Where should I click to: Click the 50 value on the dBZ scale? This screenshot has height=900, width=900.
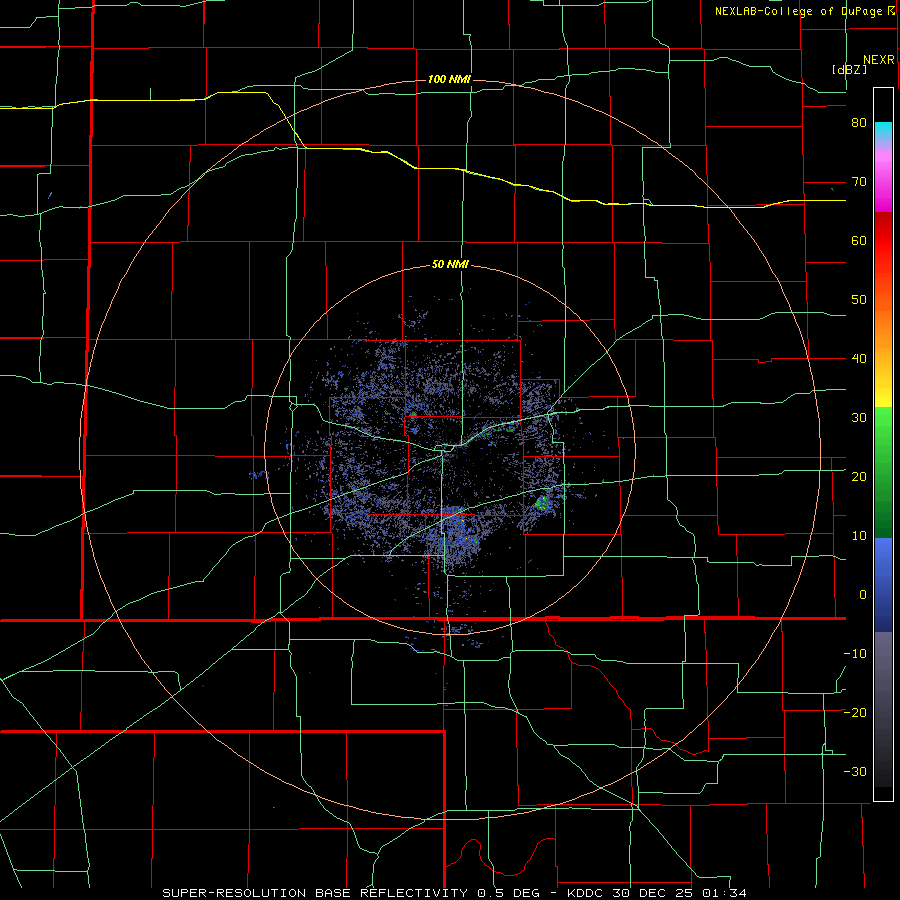859,300
